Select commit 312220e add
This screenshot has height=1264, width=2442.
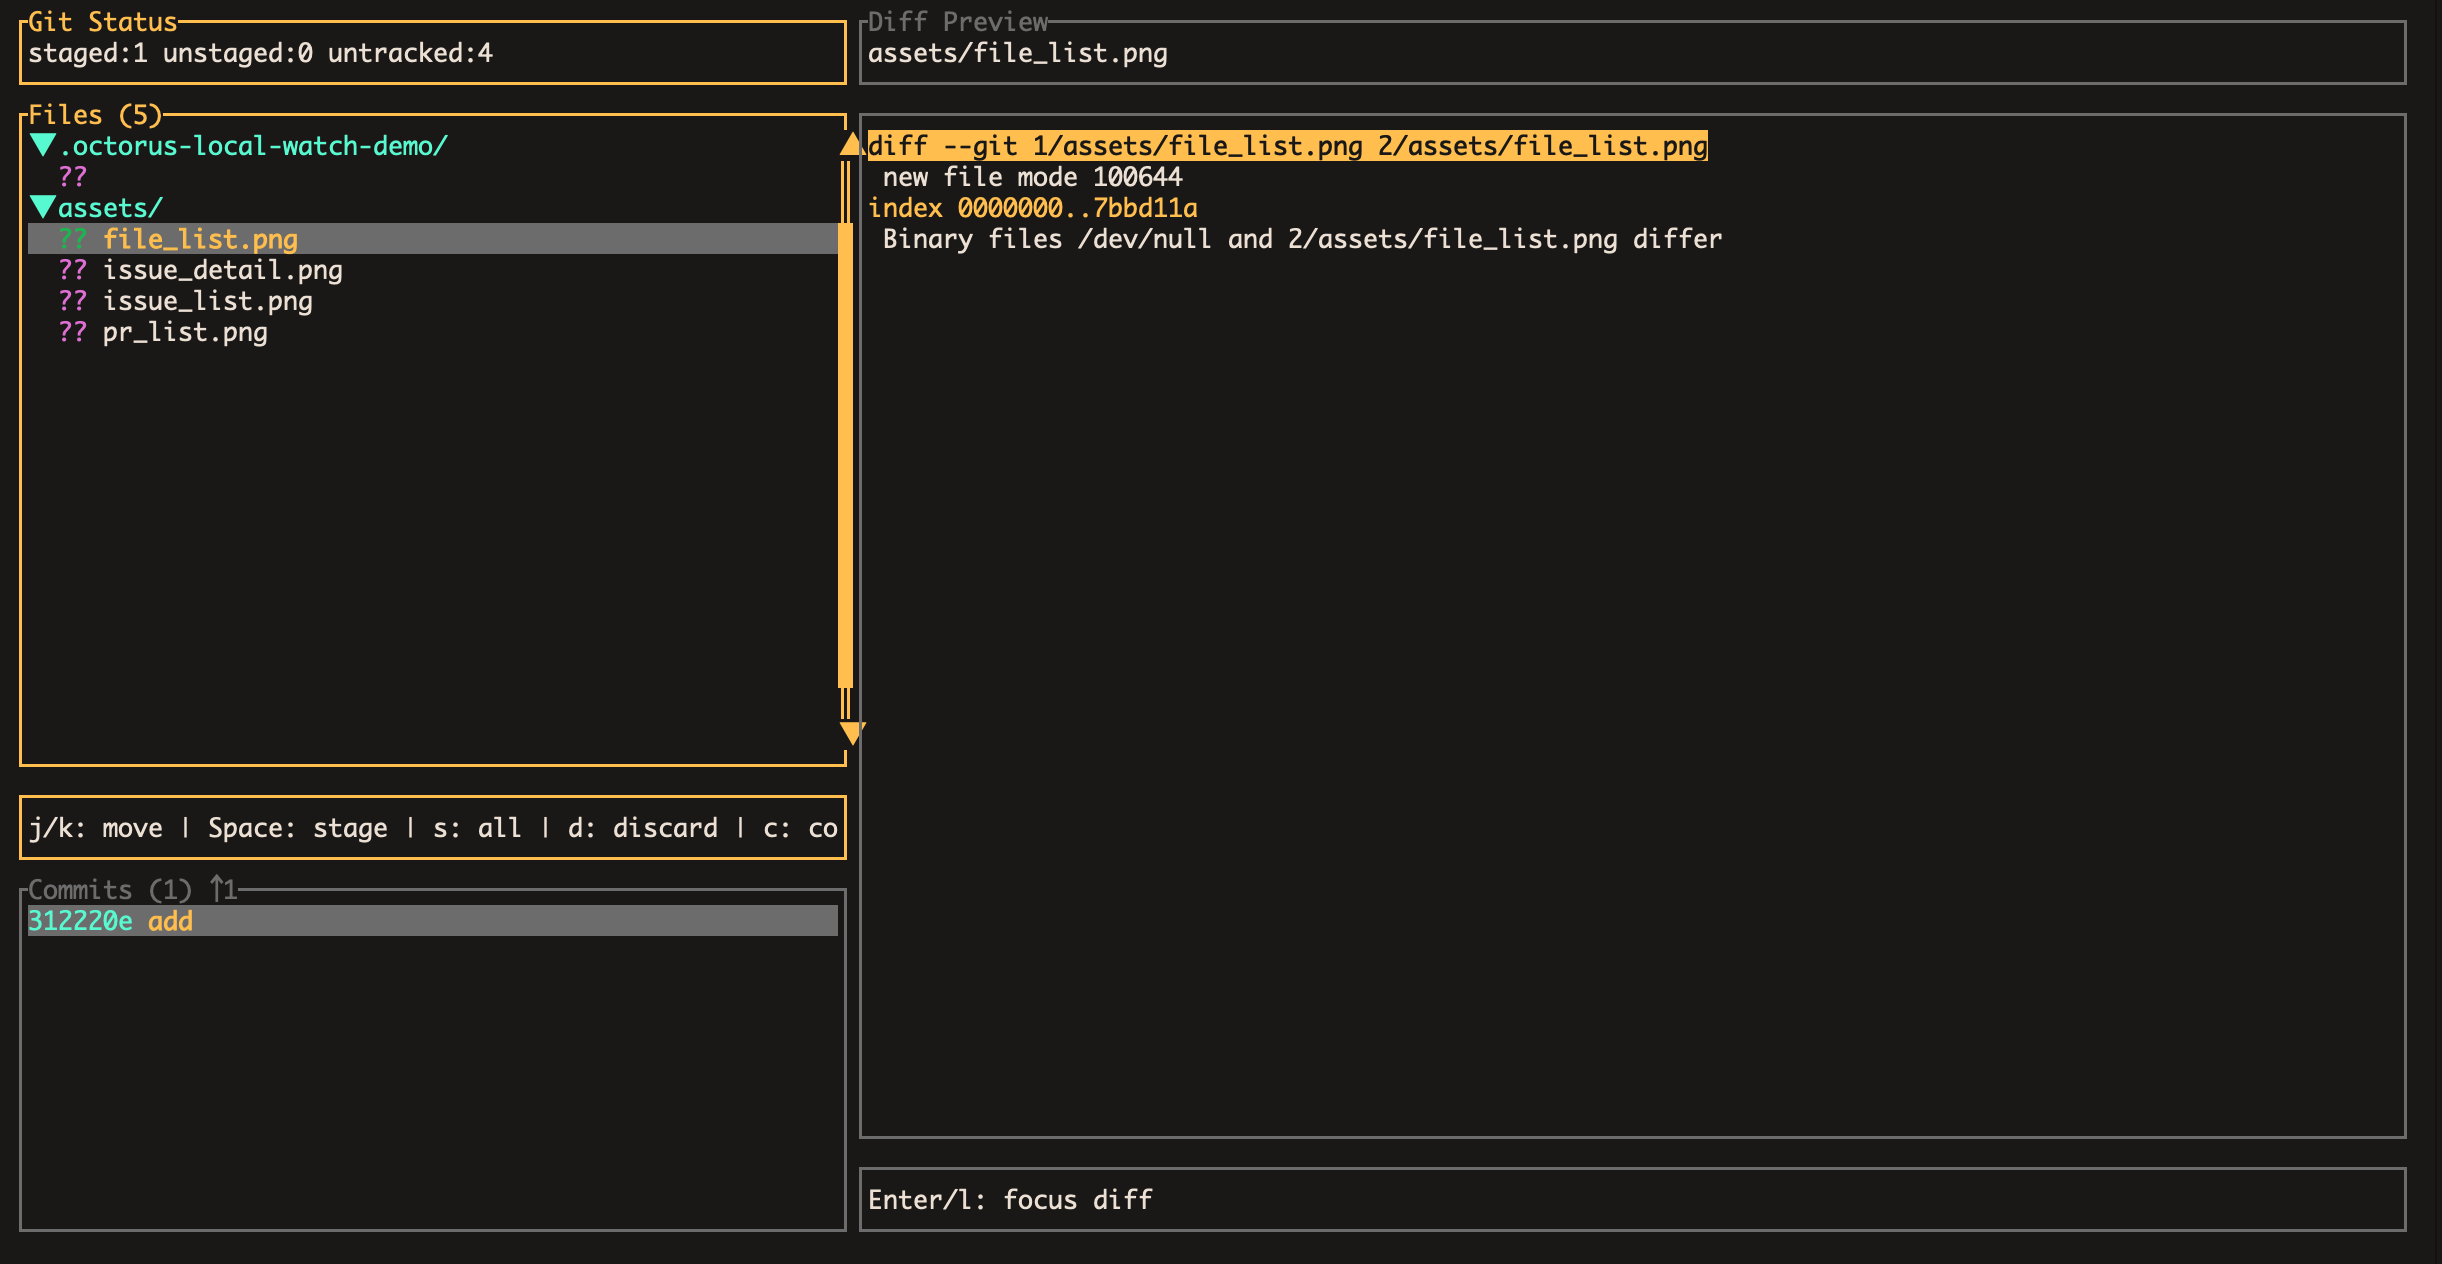click(x=433, y=921)
